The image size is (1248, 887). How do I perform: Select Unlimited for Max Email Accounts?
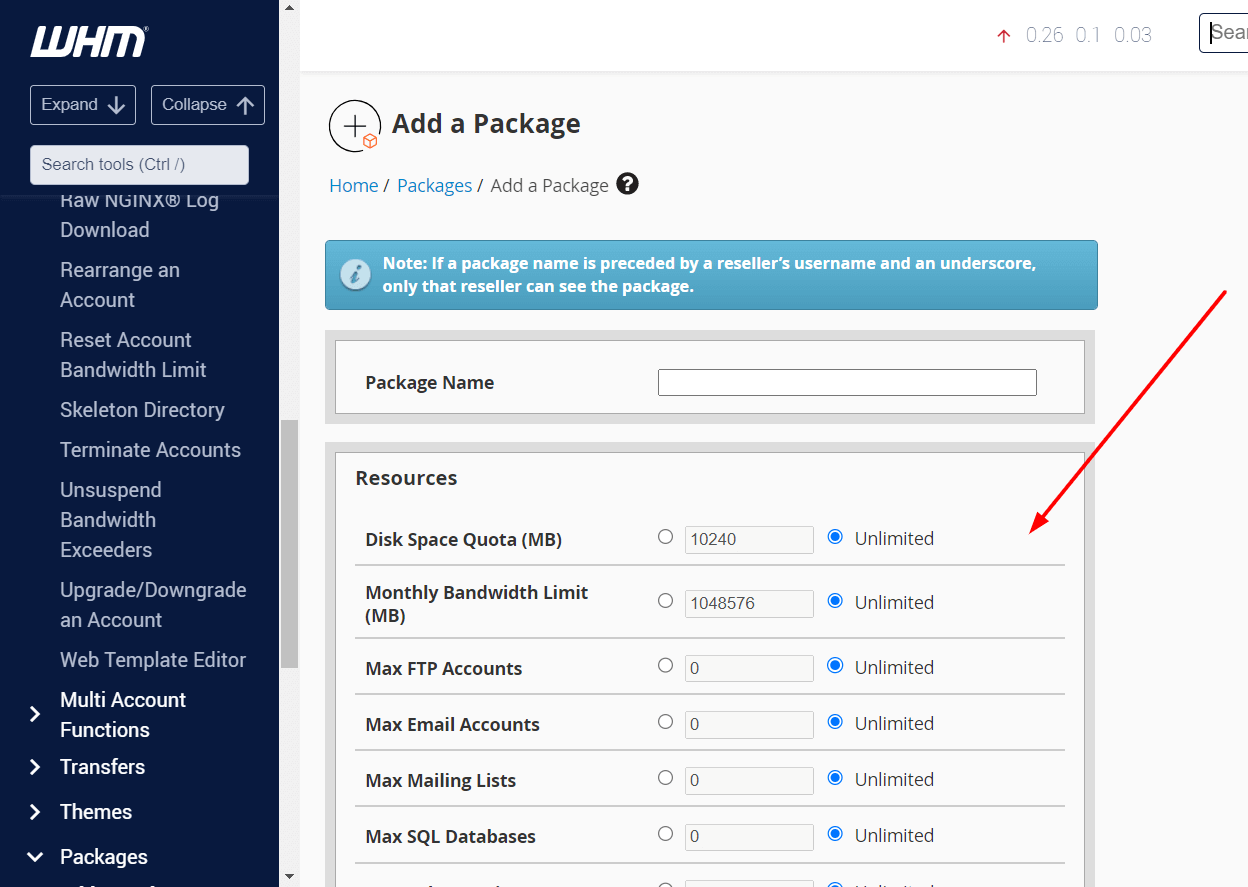[x=835, y=721]
